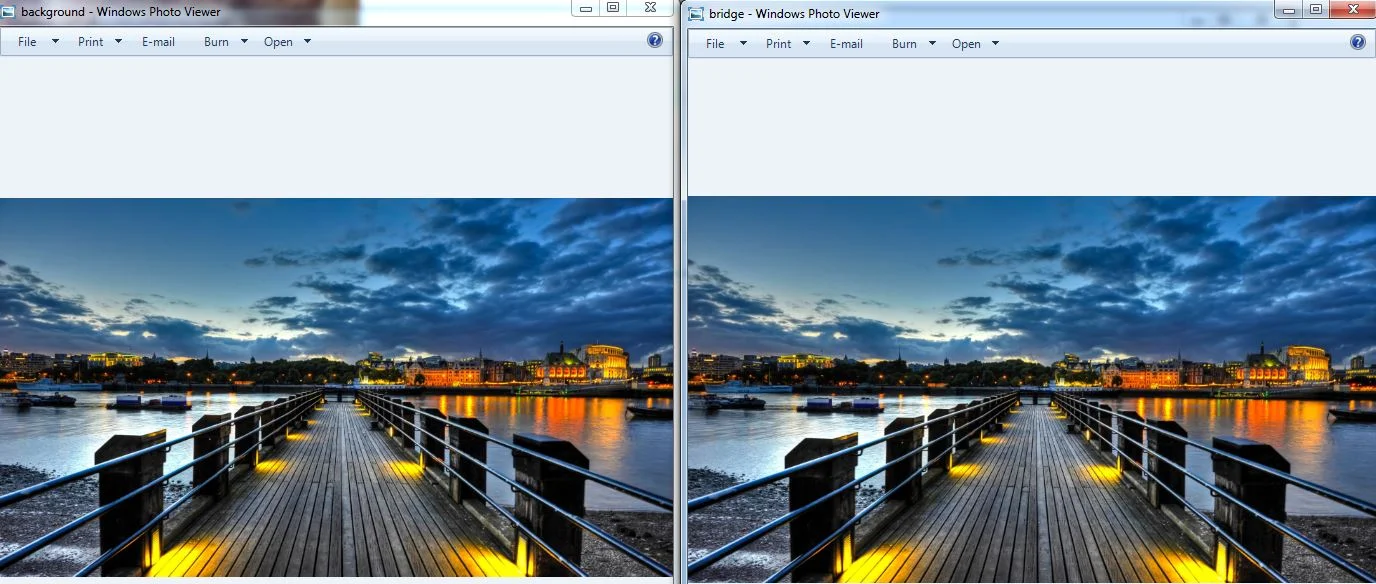Open File menu in bridge window
1376x584 pixels.
(x=715, y=44)
